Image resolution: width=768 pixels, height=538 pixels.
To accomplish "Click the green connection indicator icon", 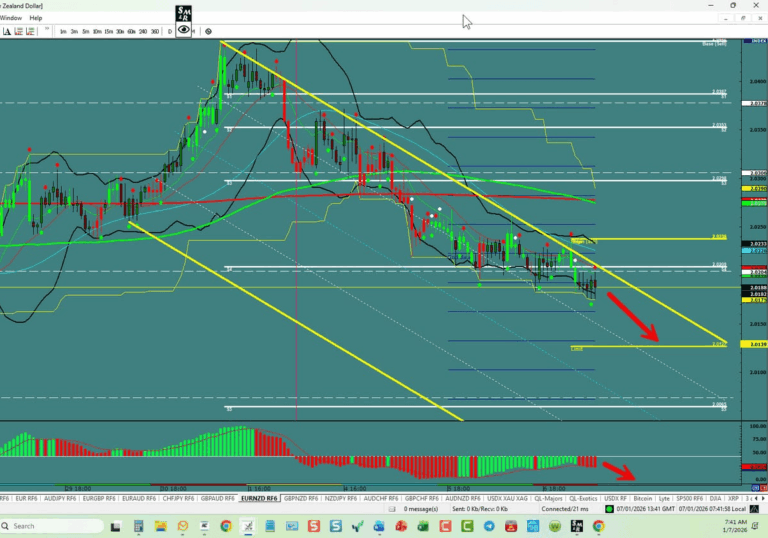I will coord(609,509).
